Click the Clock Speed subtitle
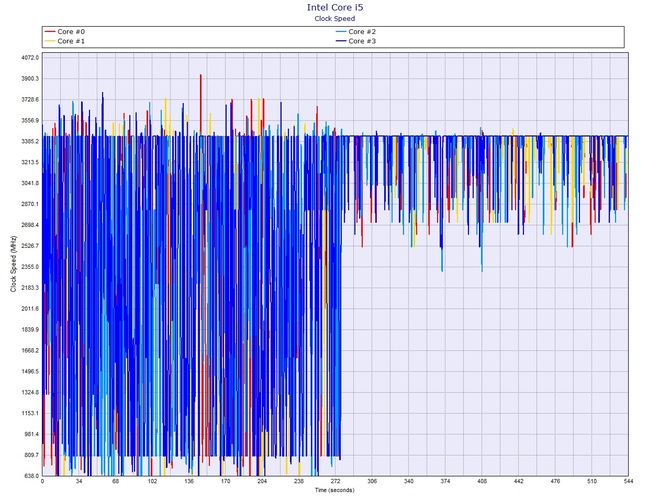670x502 pixels. pos(335,18)
